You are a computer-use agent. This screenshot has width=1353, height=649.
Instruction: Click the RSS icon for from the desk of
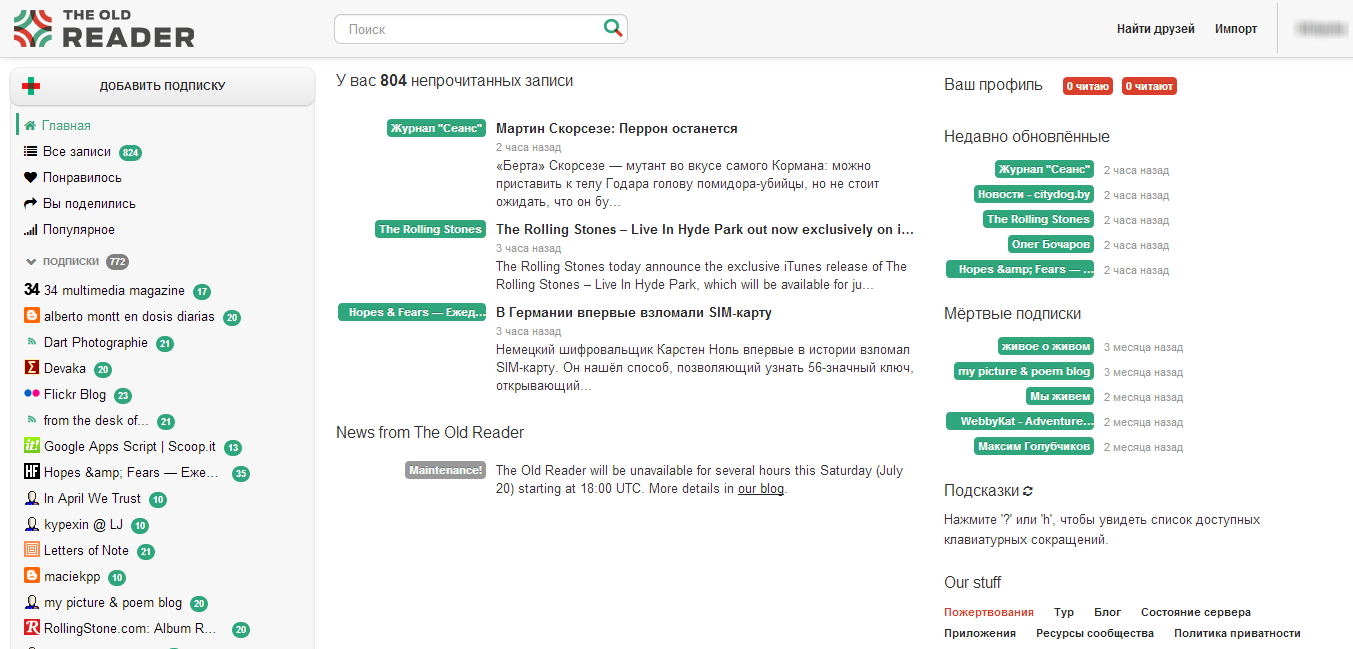[33, 420]
